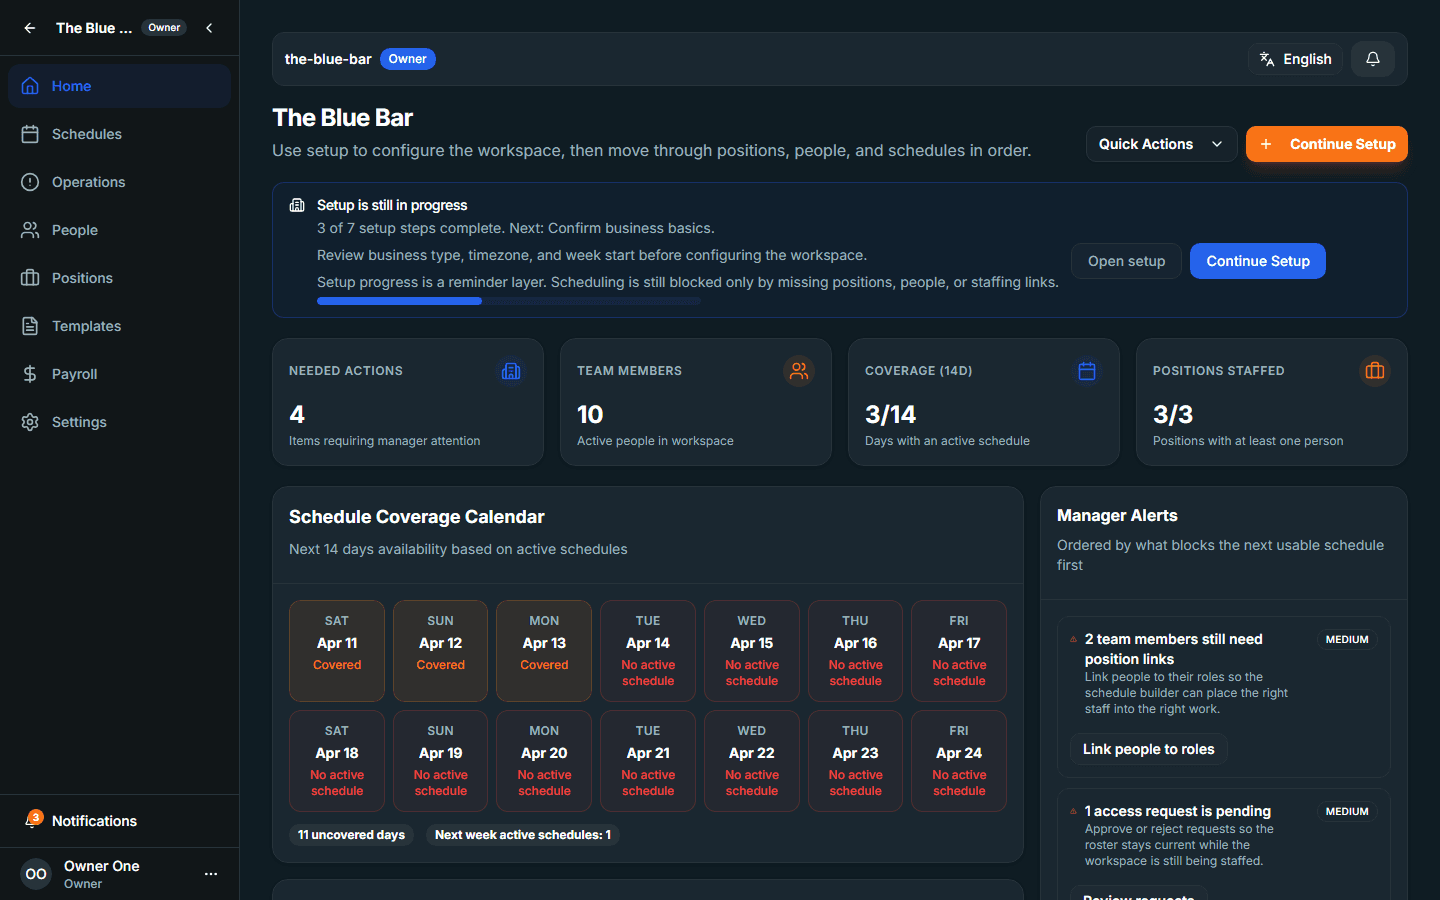Click the MEDIUM badge on access request alert
The image size is (1440, 900).
pyautogui.click(x=1347, y=812)
